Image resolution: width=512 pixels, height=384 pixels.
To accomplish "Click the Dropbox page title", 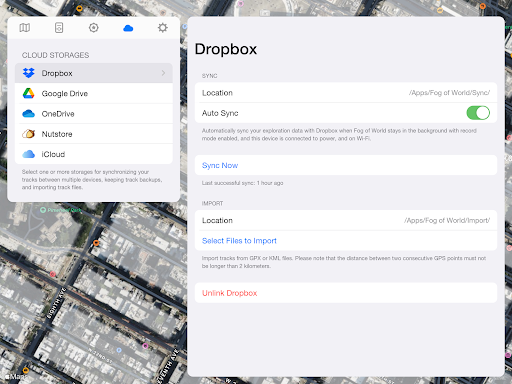I will (x=226, y=49).
